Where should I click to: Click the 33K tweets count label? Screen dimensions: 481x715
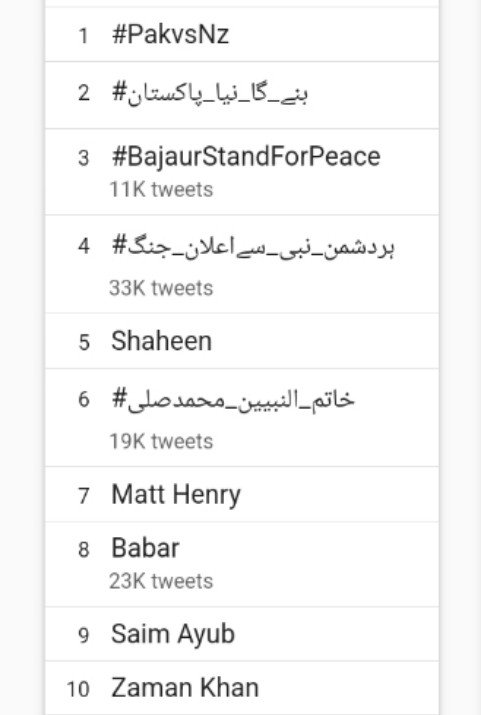pyautogui.click(x=161, y=288)
